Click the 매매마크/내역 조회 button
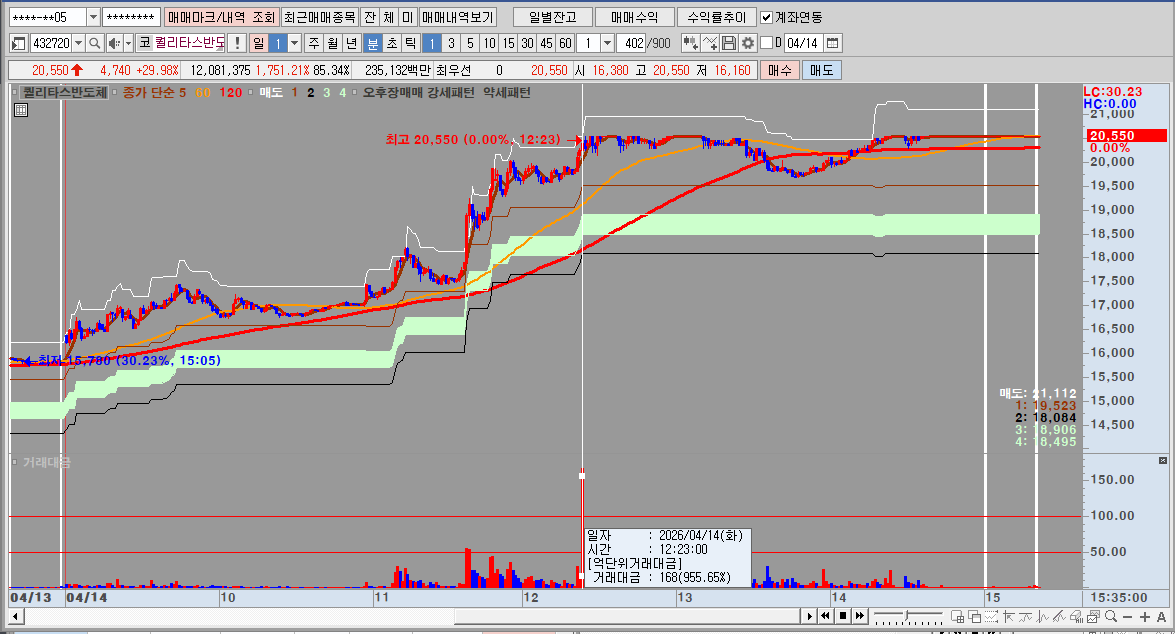Image resolution: width=1175 pixels, height=634 pixels. click(221, 17)
